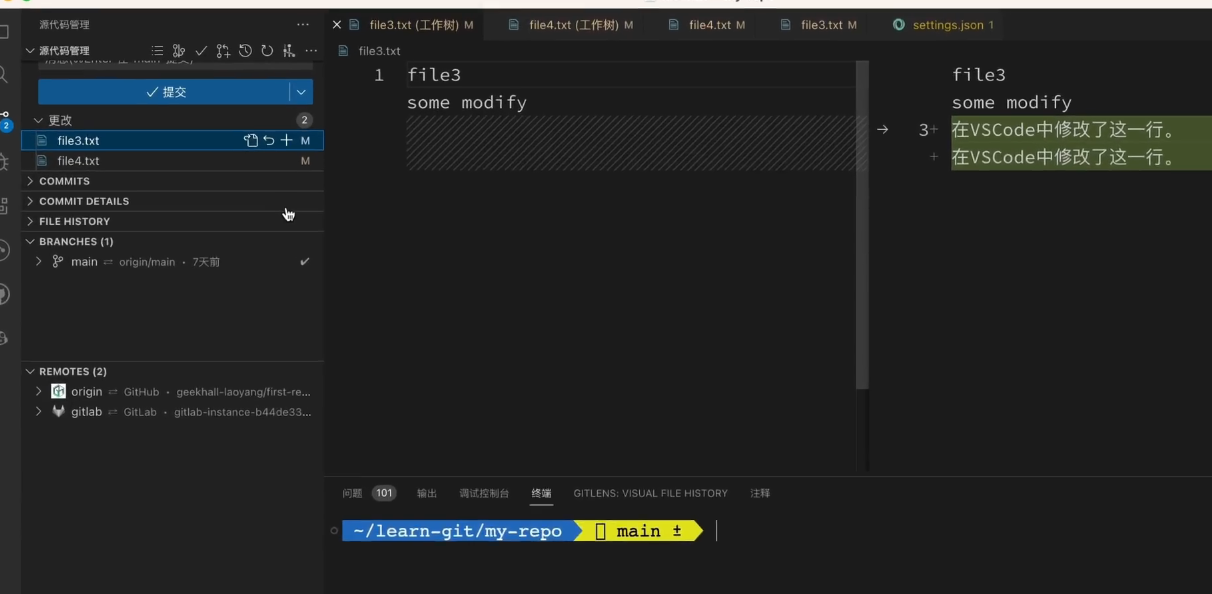Open the view history icon in Source Control
The height and width of the screenshot is (594, 1212).
tap(244, 50)
